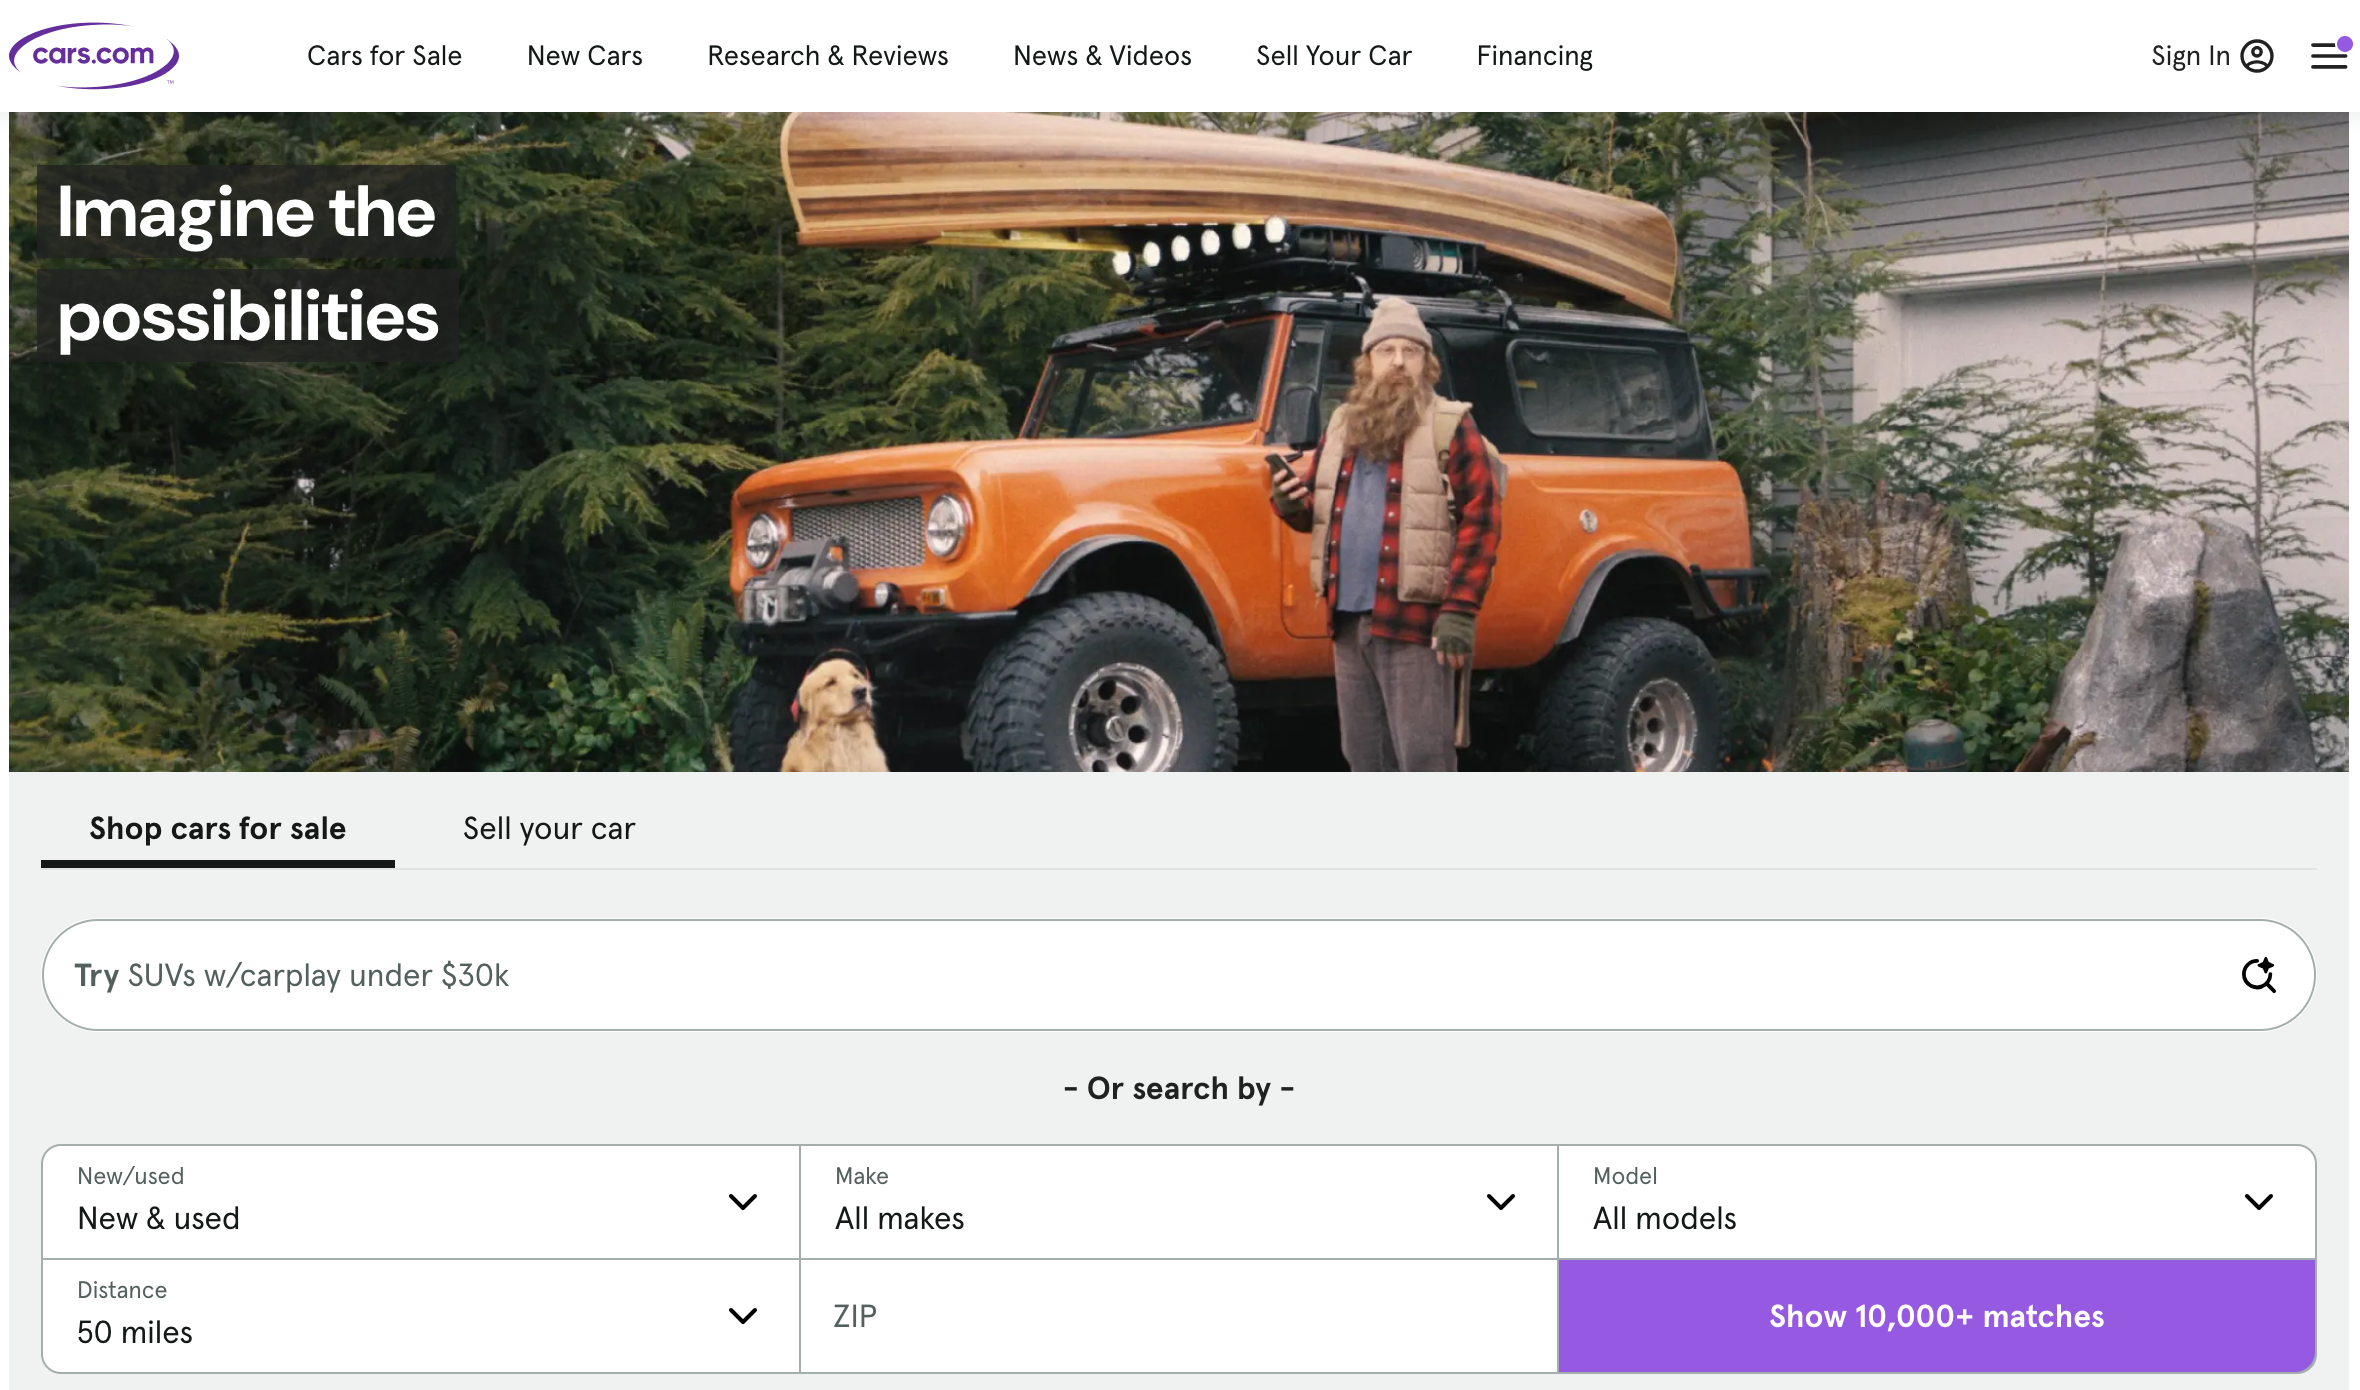Open Sell Your Car link

(1333, 56)
